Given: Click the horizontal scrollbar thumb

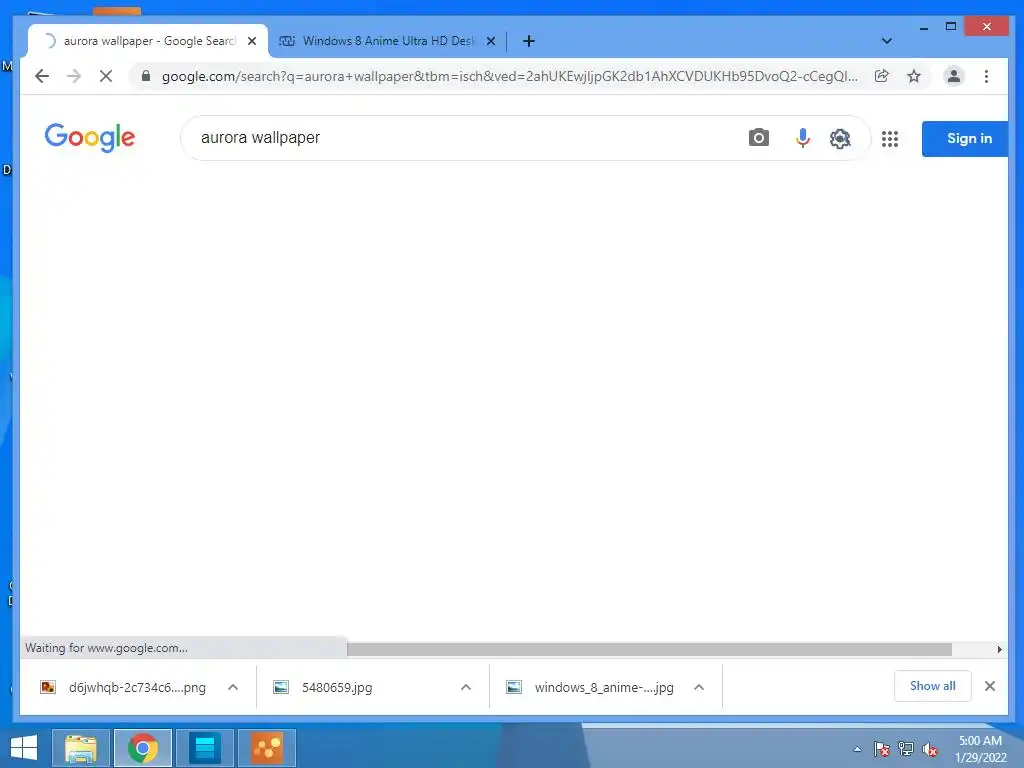Looking at the screenshot, I should coord(649,649).
